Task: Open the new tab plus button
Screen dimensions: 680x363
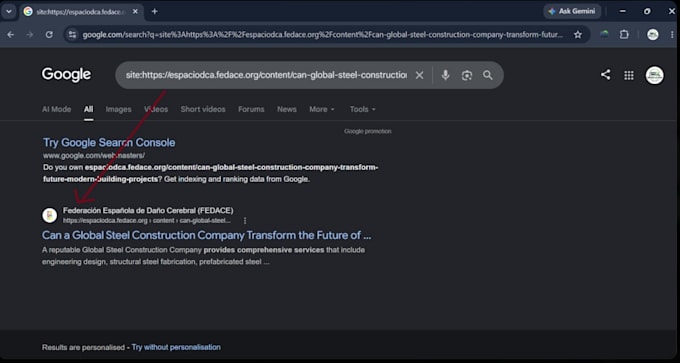Action: tap(154, 12)
